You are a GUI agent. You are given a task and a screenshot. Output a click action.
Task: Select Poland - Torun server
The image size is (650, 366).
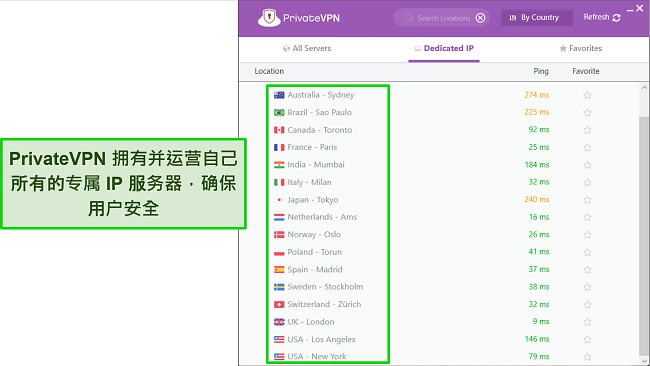315,252
